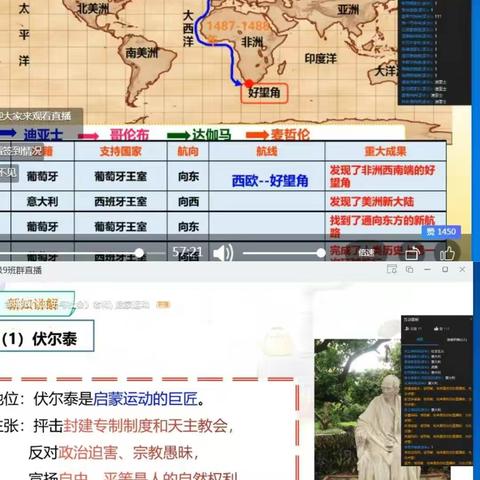480x480 pixels.
Task: Click the 达伽马 legend entry
Action: [212, 135]
